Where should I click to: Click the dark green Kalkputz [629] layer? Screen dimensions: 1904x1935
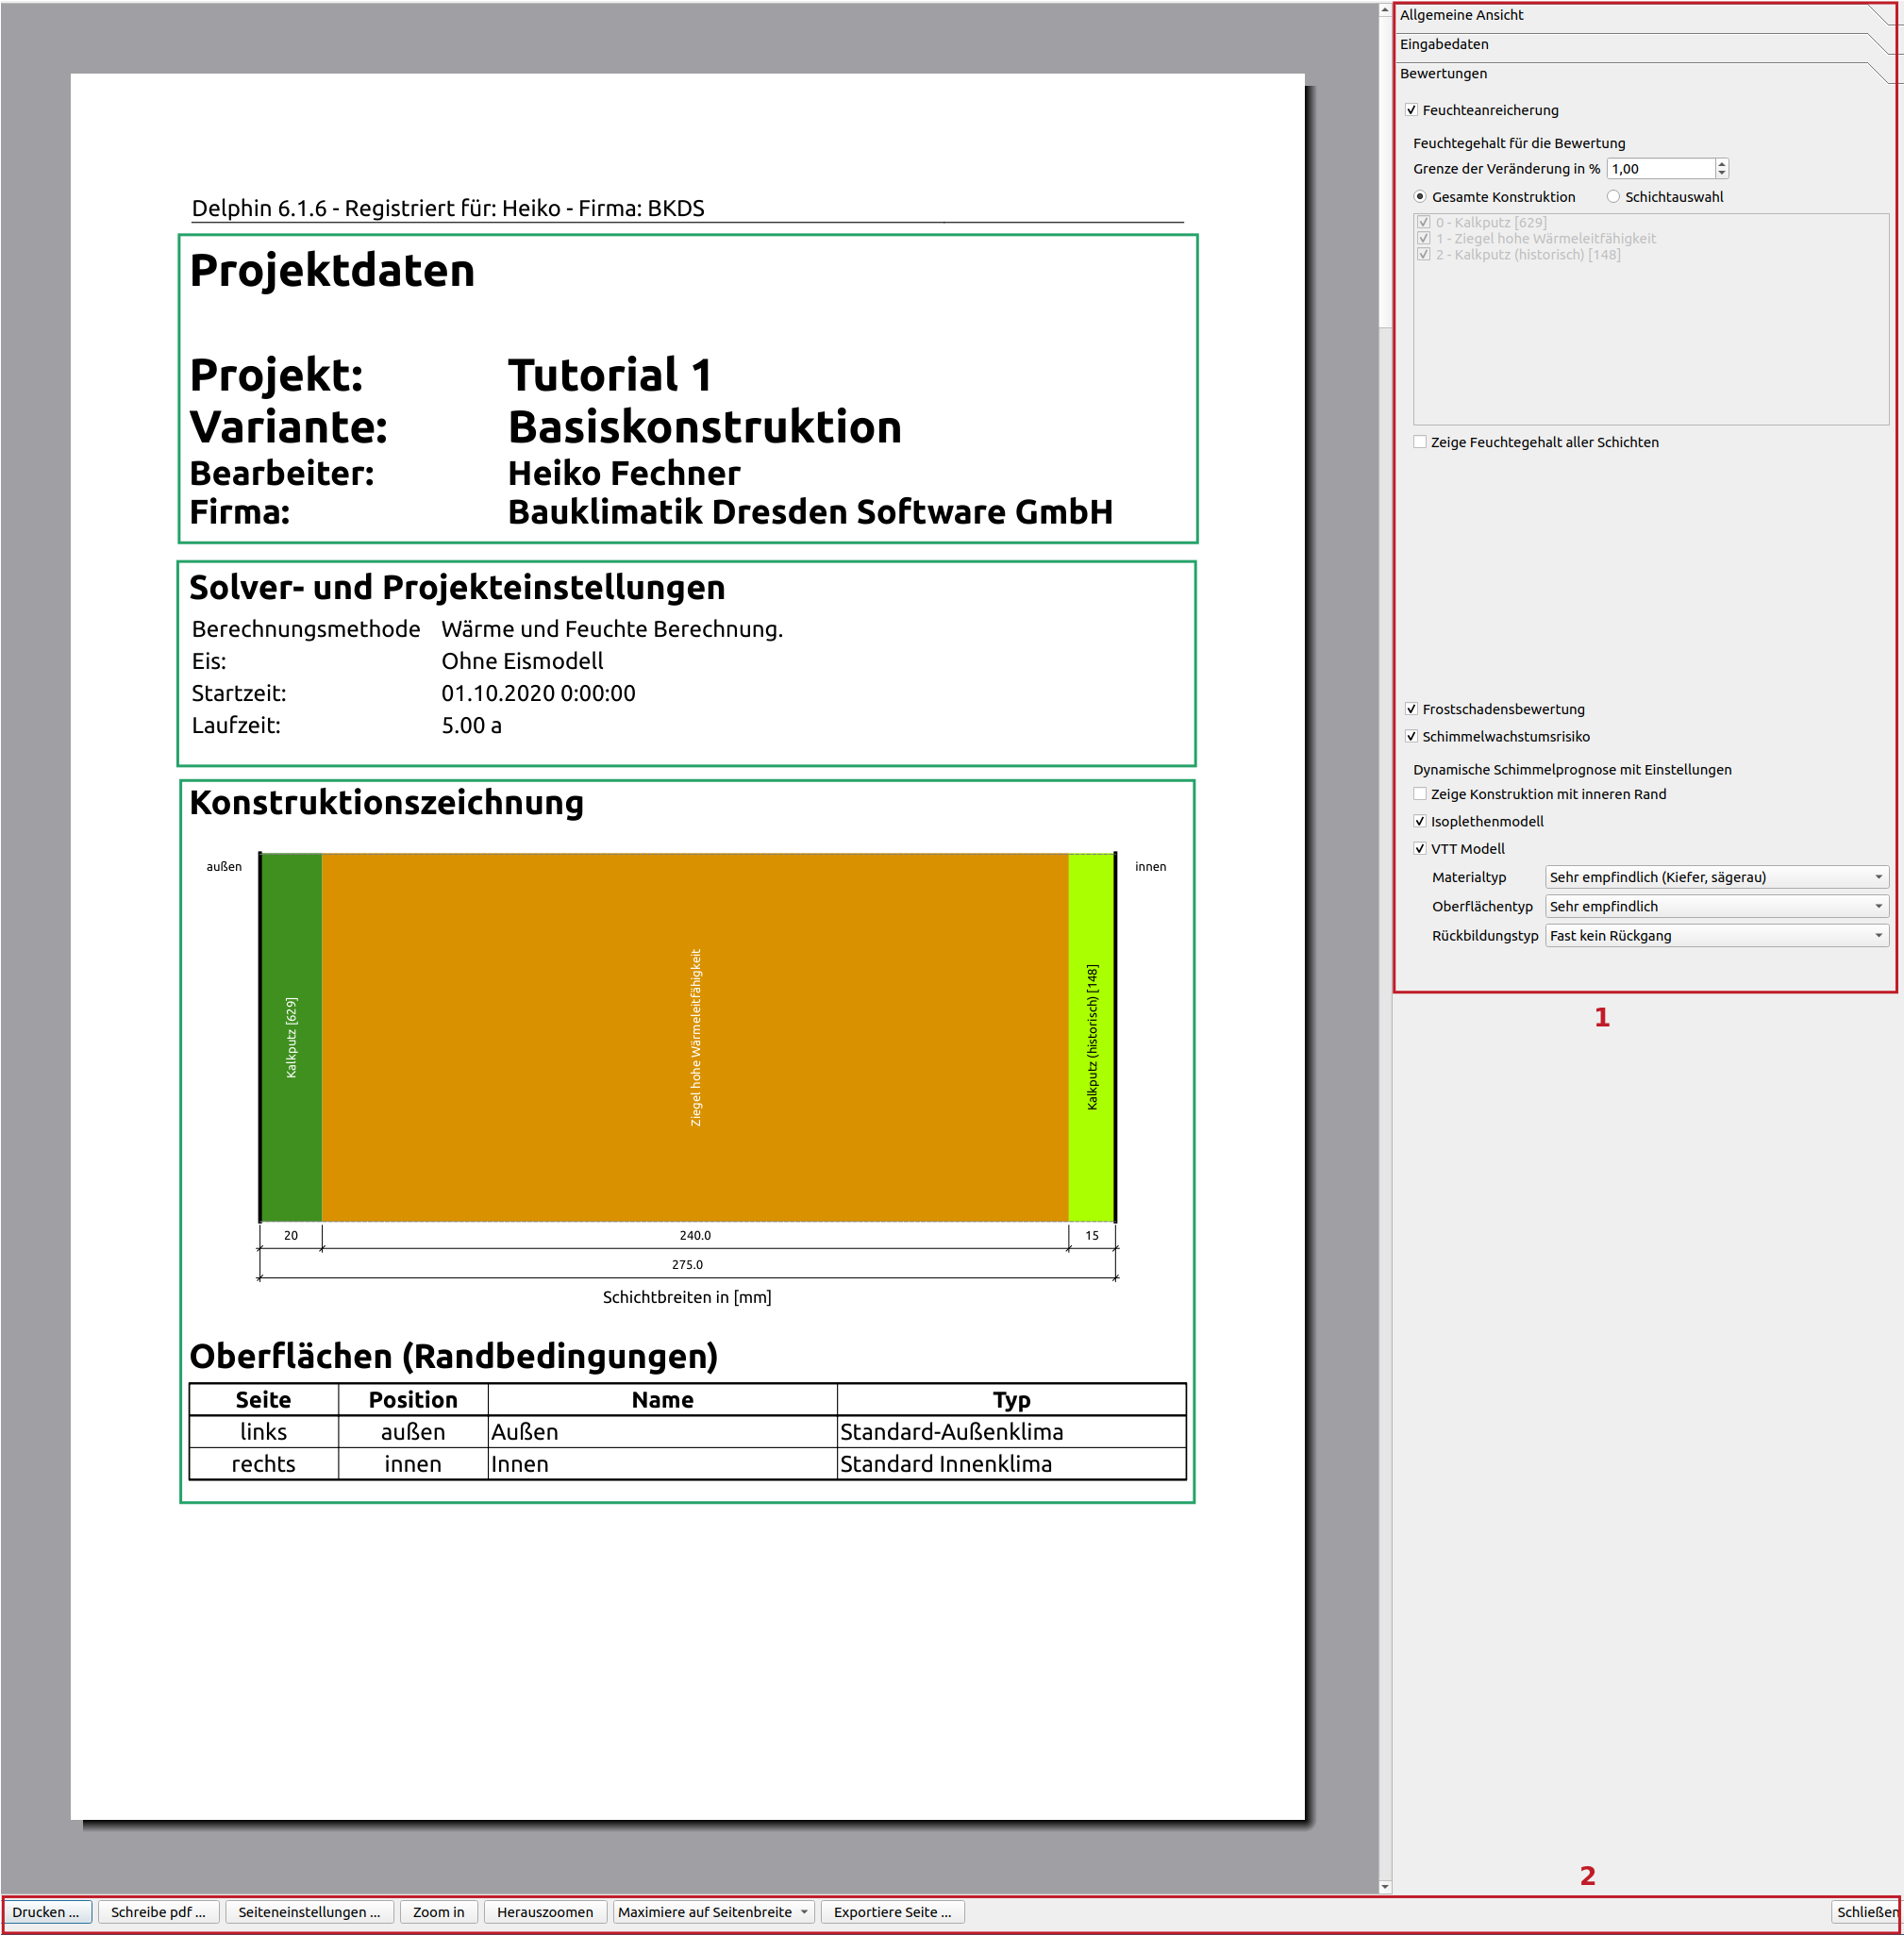tap(292, 1037)
